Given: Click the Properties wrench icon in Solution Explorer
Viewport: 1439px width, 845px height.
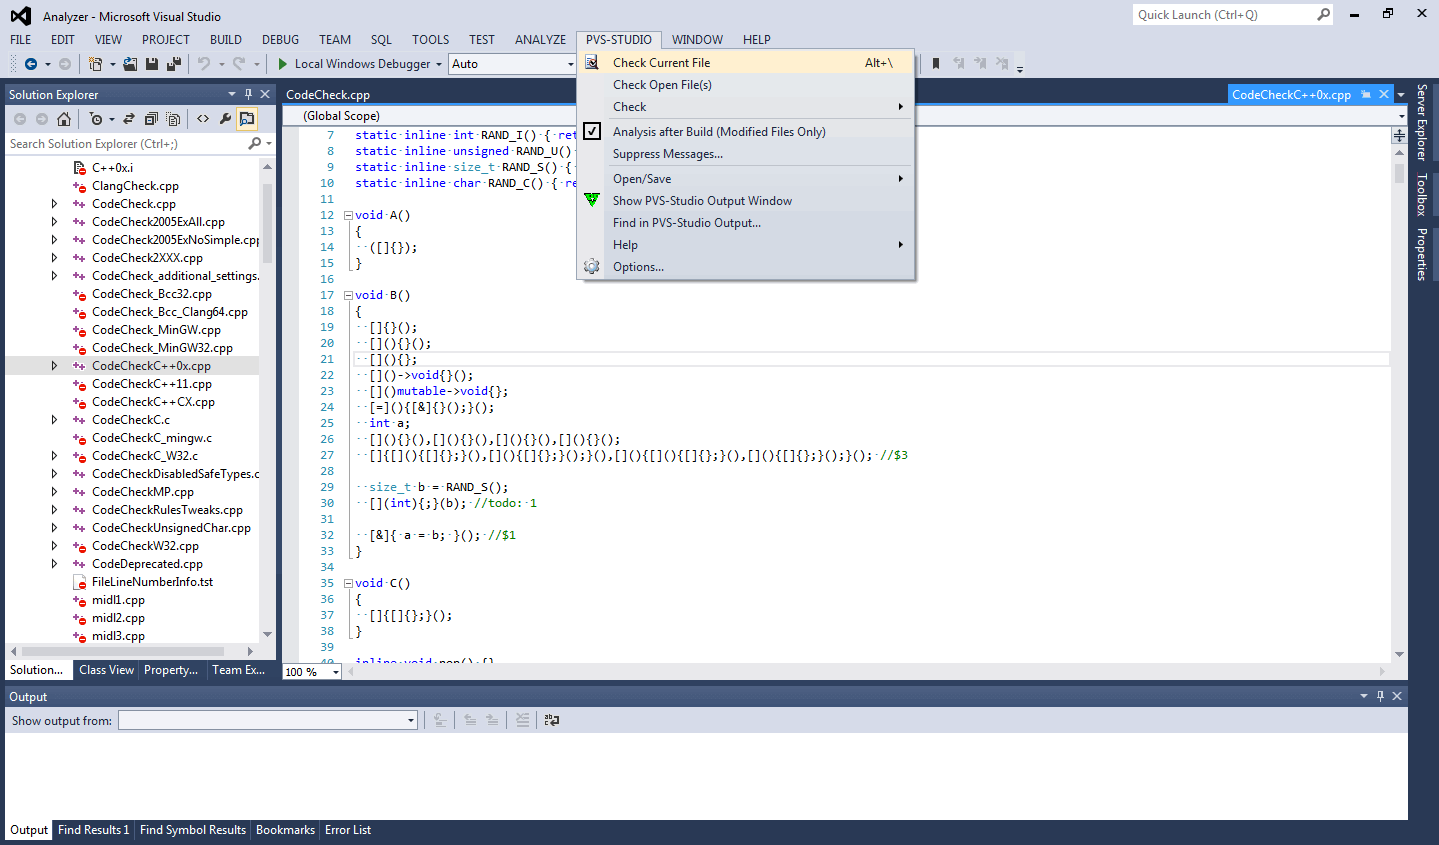Looking at the screenshot, I should pyautogui.click(x=225, y=119).
